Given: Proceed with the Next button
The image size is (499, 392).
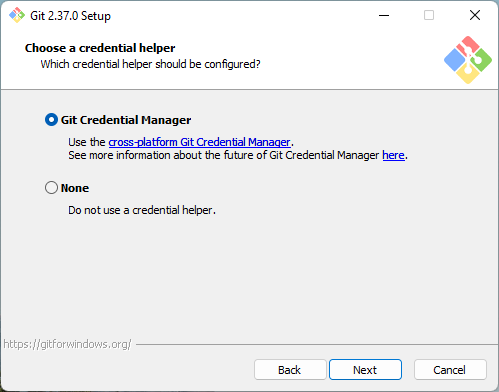Looking at the screenshot, I should tap(365, 370).
